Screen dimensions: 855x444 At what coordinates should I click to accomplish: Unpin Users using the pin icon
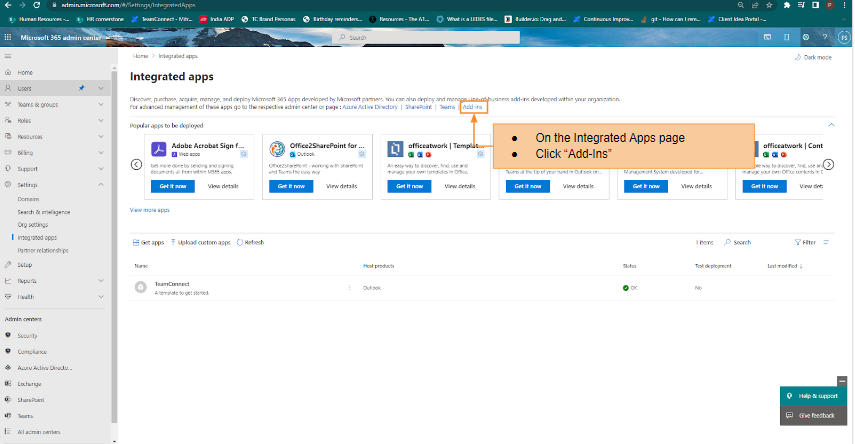tap(82, 88)
